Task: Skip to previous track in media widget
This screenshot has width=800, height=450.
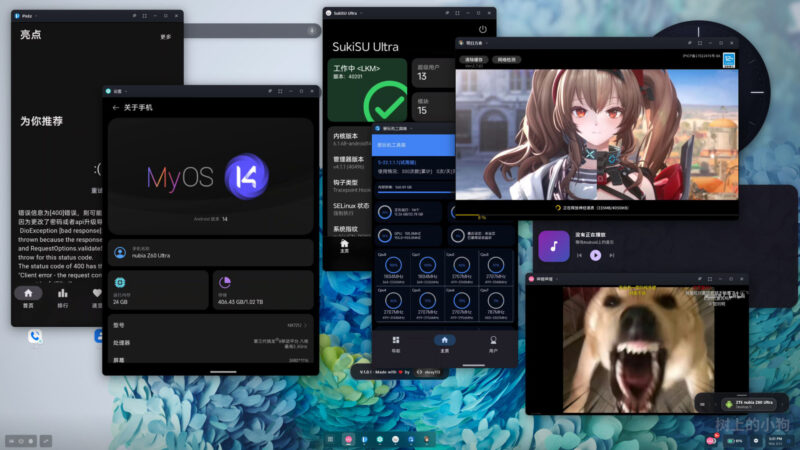Action: tap(579, 255)
